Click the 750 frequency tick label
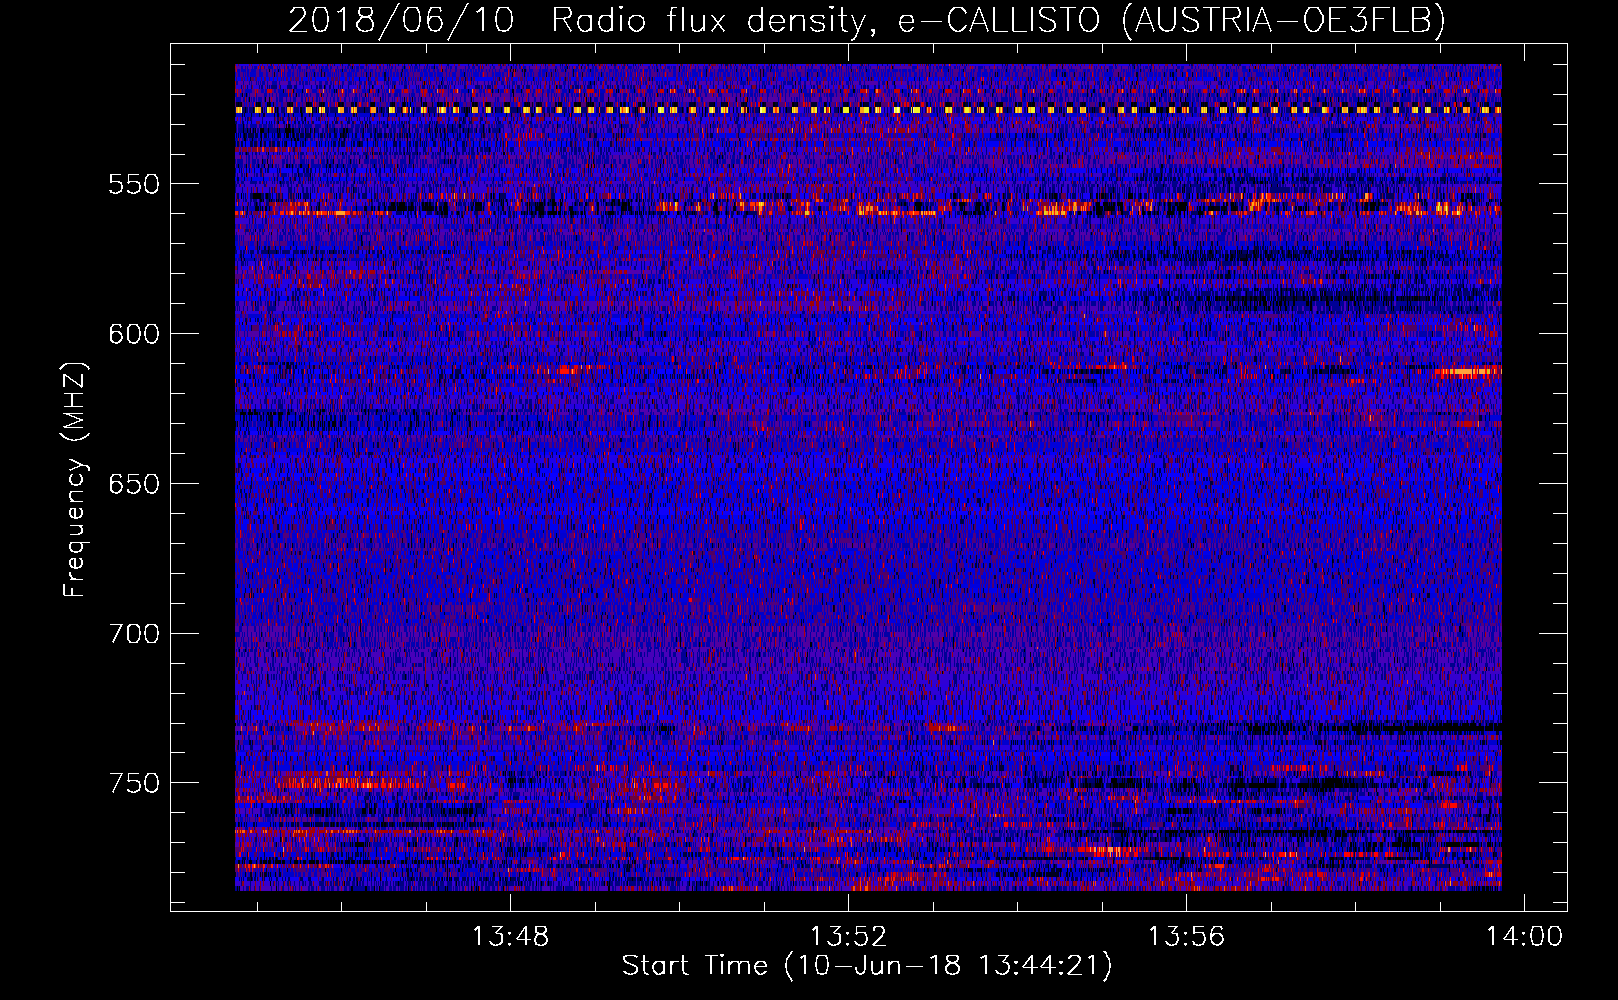 [x=134, y=783]
